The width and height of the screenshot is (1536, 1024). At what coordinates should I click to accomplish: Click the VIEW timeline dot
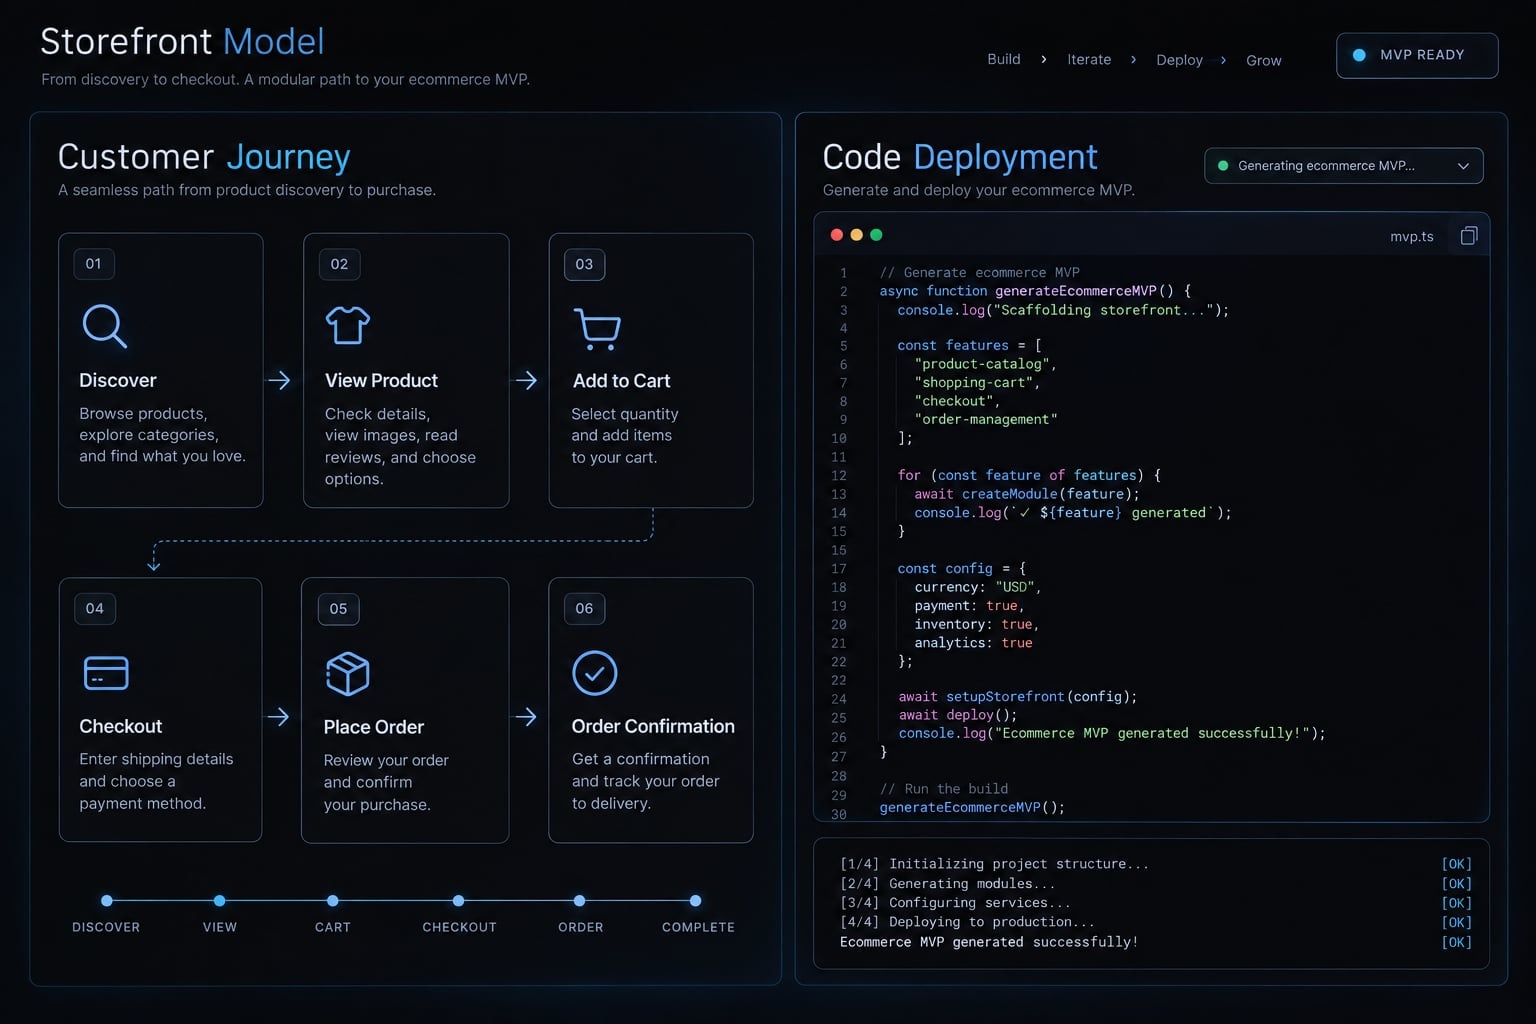click(x=220, y=901)
